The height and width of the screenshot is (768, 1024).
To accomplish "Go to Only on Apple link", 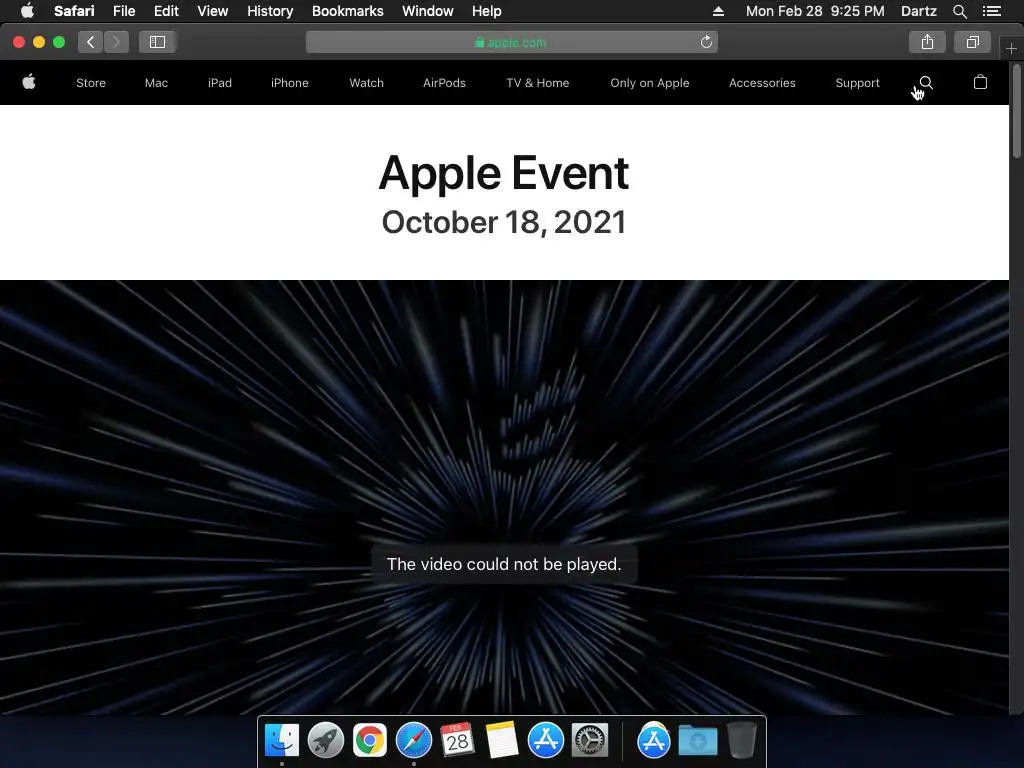I will (x=650, y=83).
